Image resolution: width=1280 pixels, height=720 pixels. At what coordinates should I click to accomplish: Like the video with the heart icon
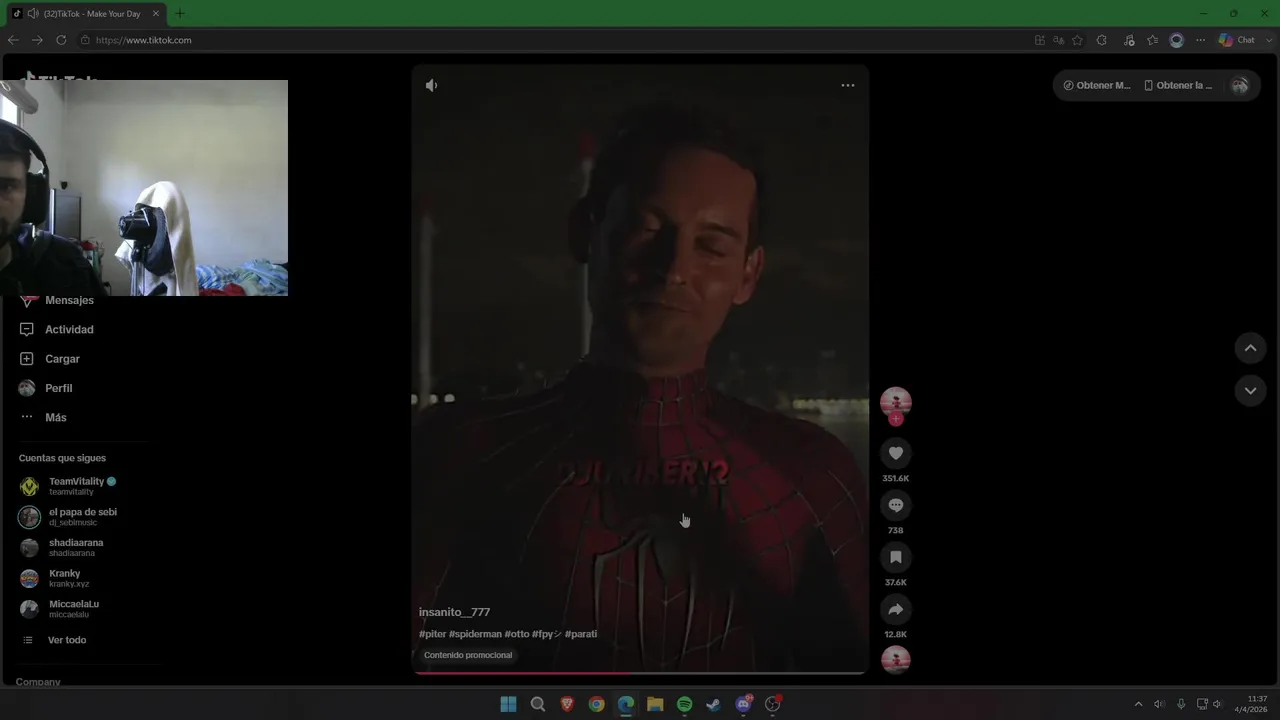[896, 453]
